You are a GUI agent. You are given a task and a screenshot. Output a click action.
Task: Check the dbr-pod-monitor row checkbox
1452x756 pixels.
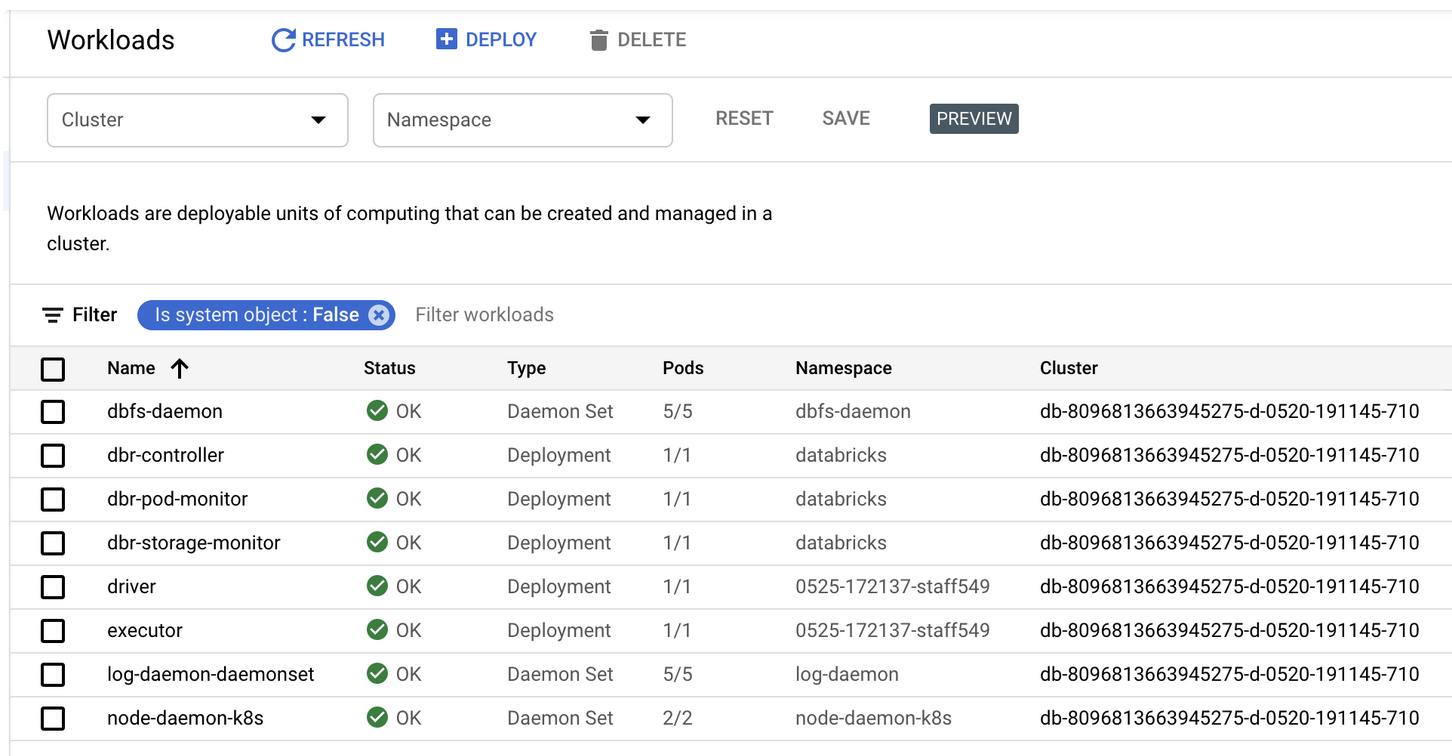point(53,499)
